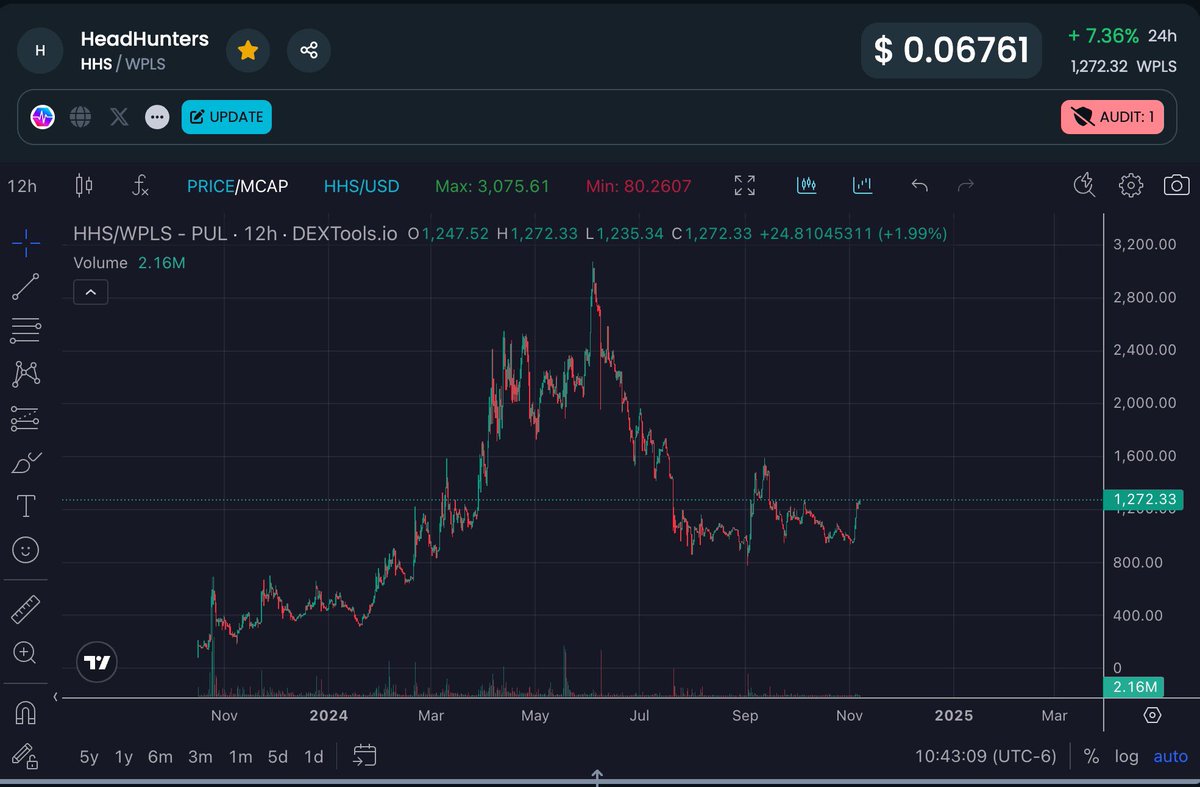Select the Fibonacci retracement tool

26,330
